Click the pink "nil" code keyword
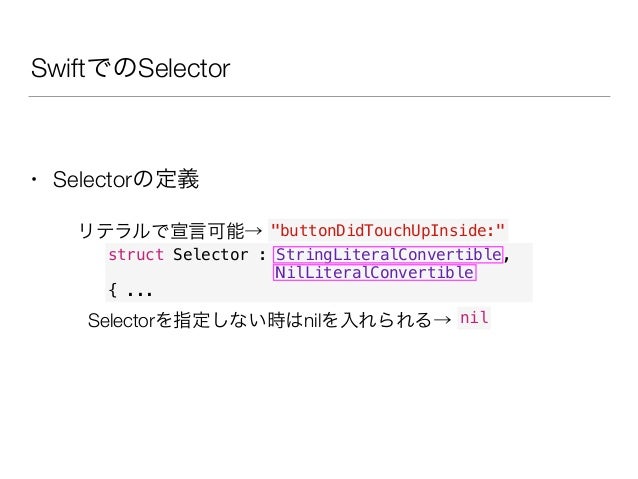Viewport: 638px width, 479px height. tap(474, 317)
